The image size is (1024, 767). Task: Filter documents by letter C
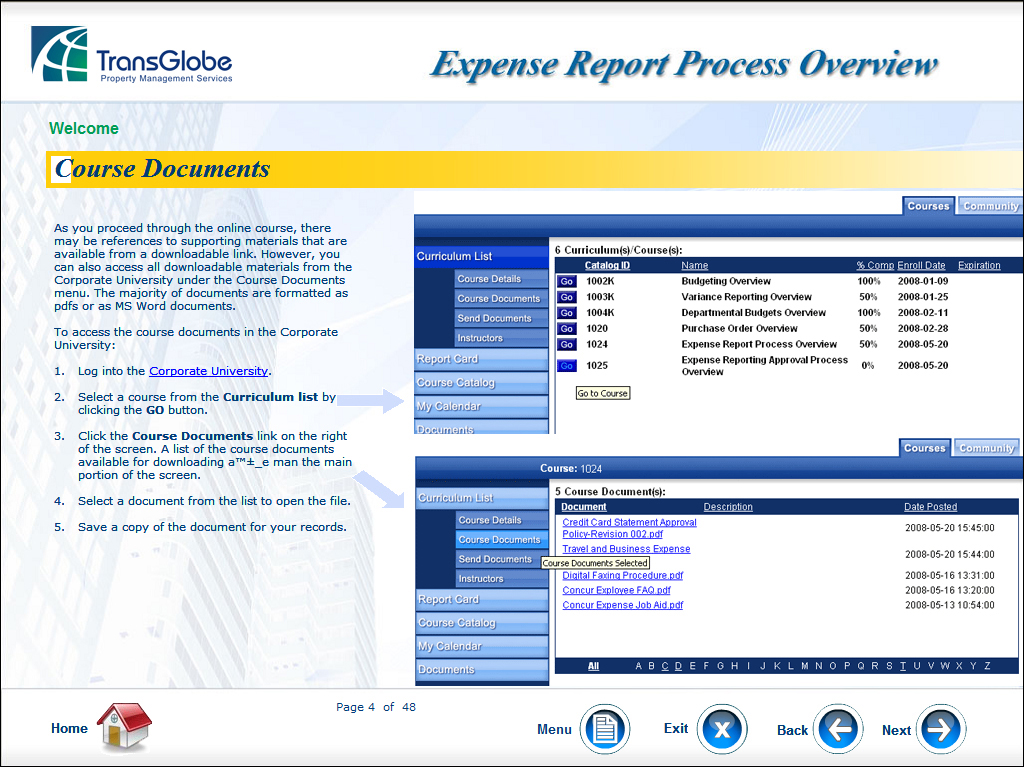point(665,666)
